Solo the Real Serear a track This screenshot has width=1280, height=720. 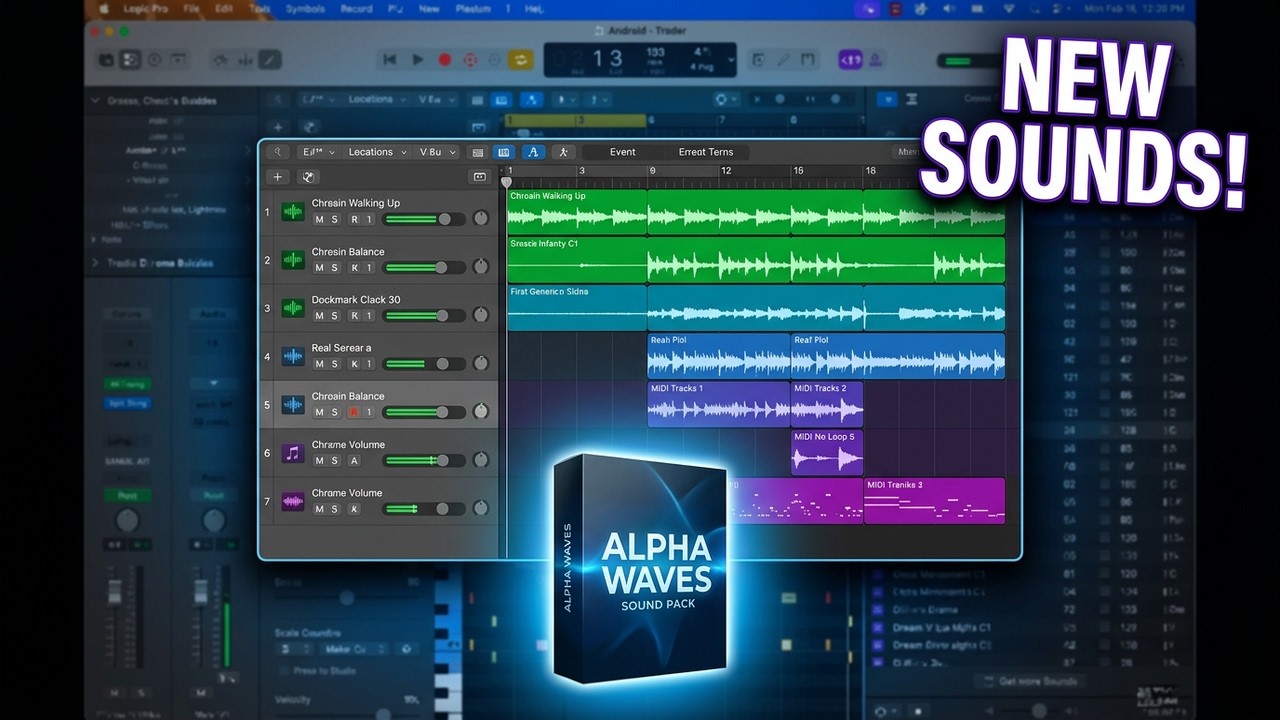335,364
